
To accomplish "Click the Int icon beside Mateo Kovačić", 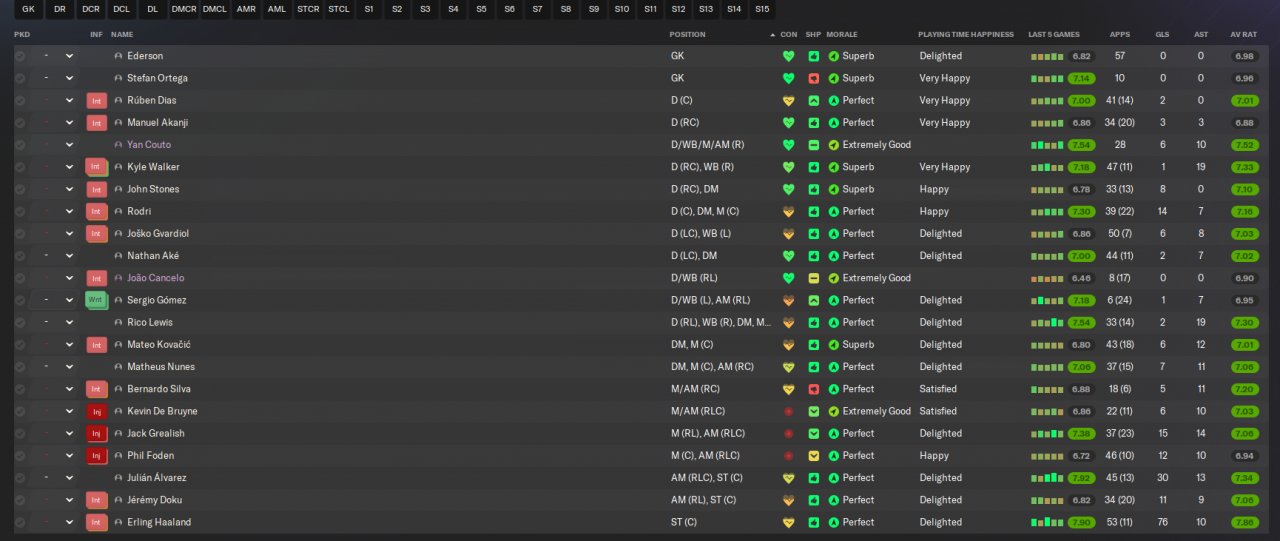I will (96, 345).
